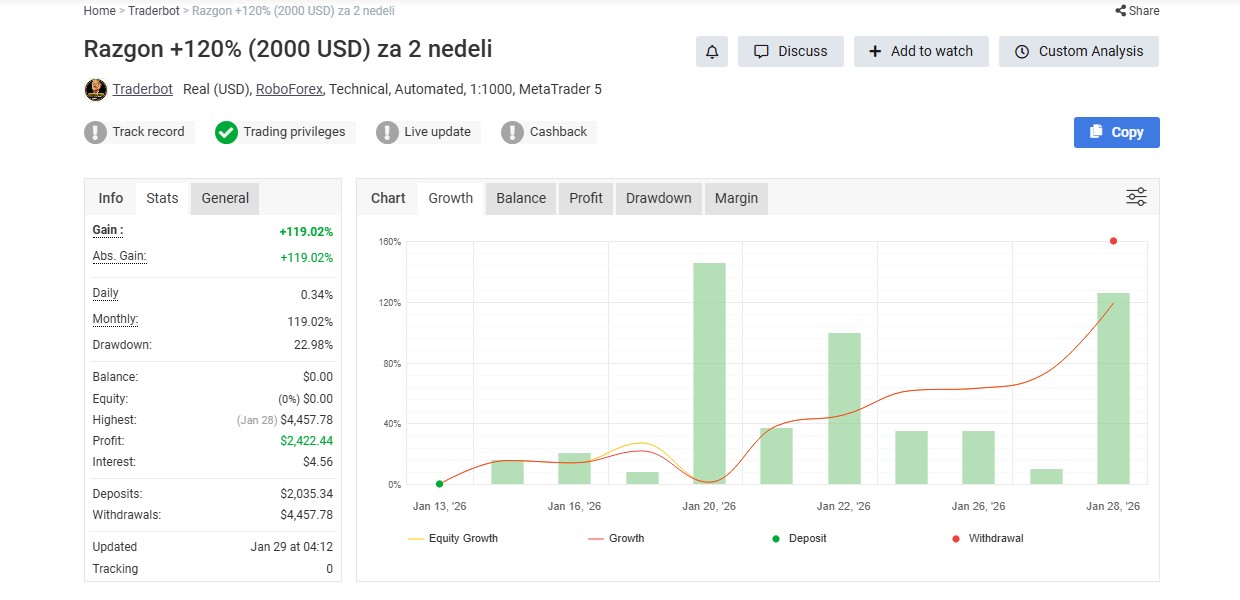Click the tallest green bar at Jan 20

point(709,373)
